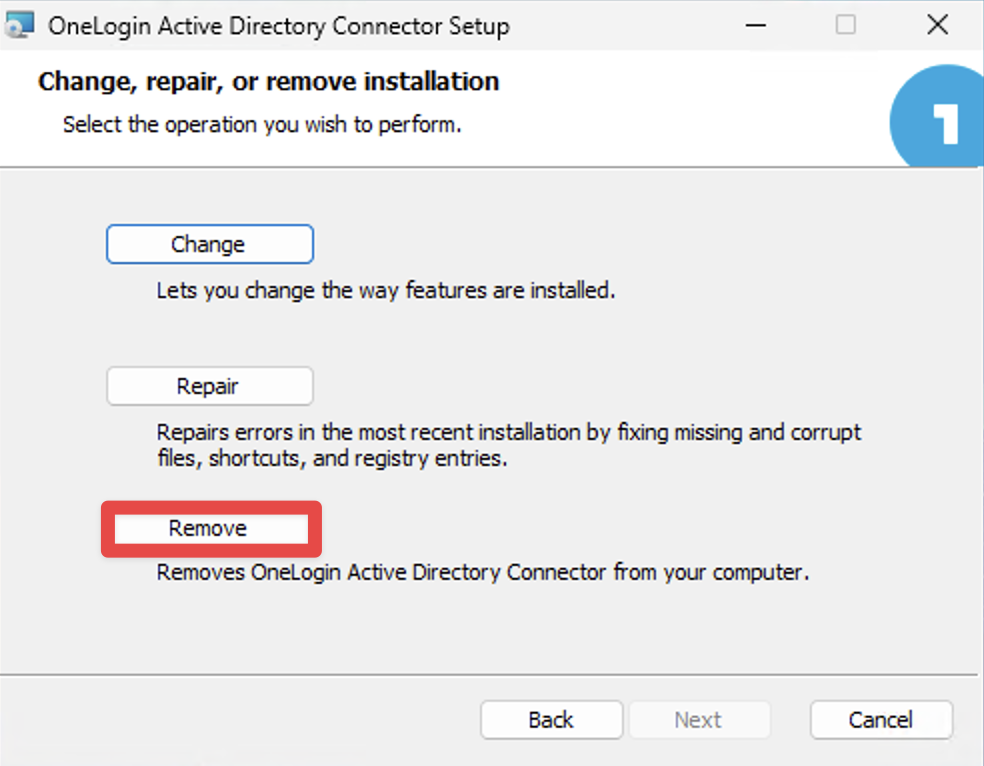Click 'Removes OneLogin Active Directory Connector' description
Screen dimensions: 984x766
tap(483, 572)
